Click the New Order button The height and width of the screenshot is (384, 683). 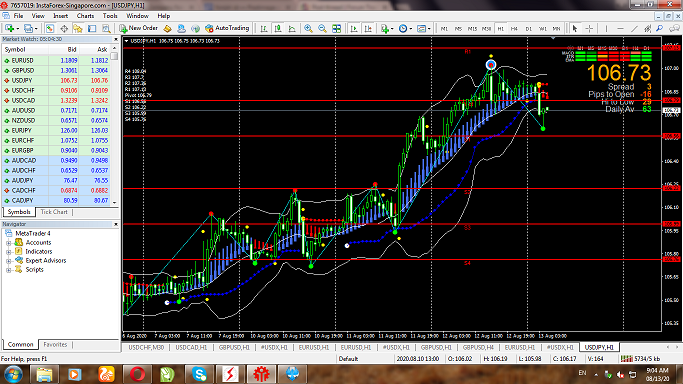(x=139, y=28)
